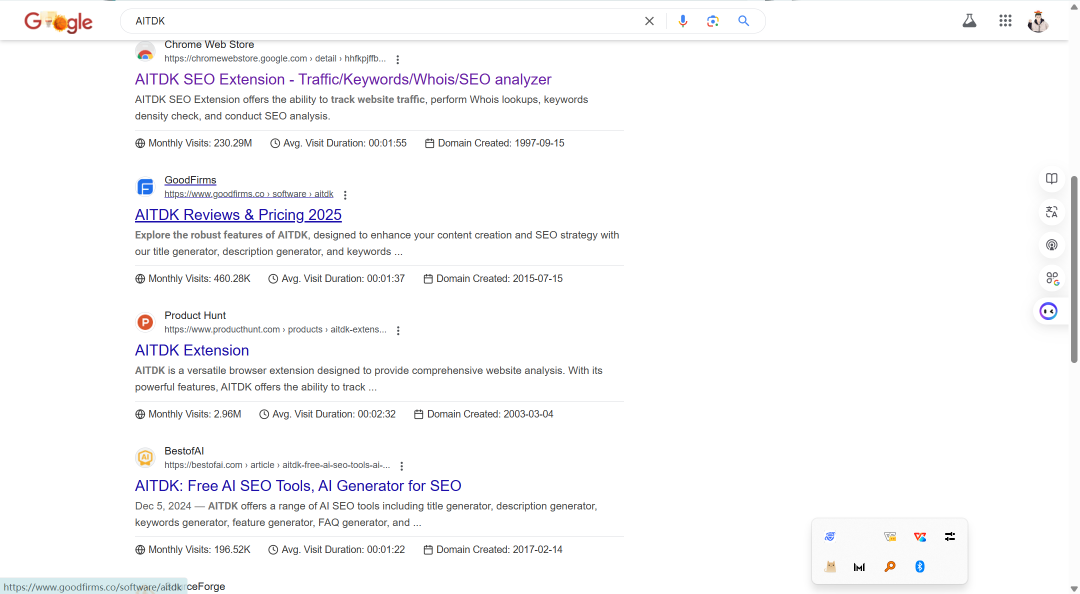Click Avg. Visit Duration: 00:01:55
Viewport: 1080px width, 594px height.
[338, 143]
